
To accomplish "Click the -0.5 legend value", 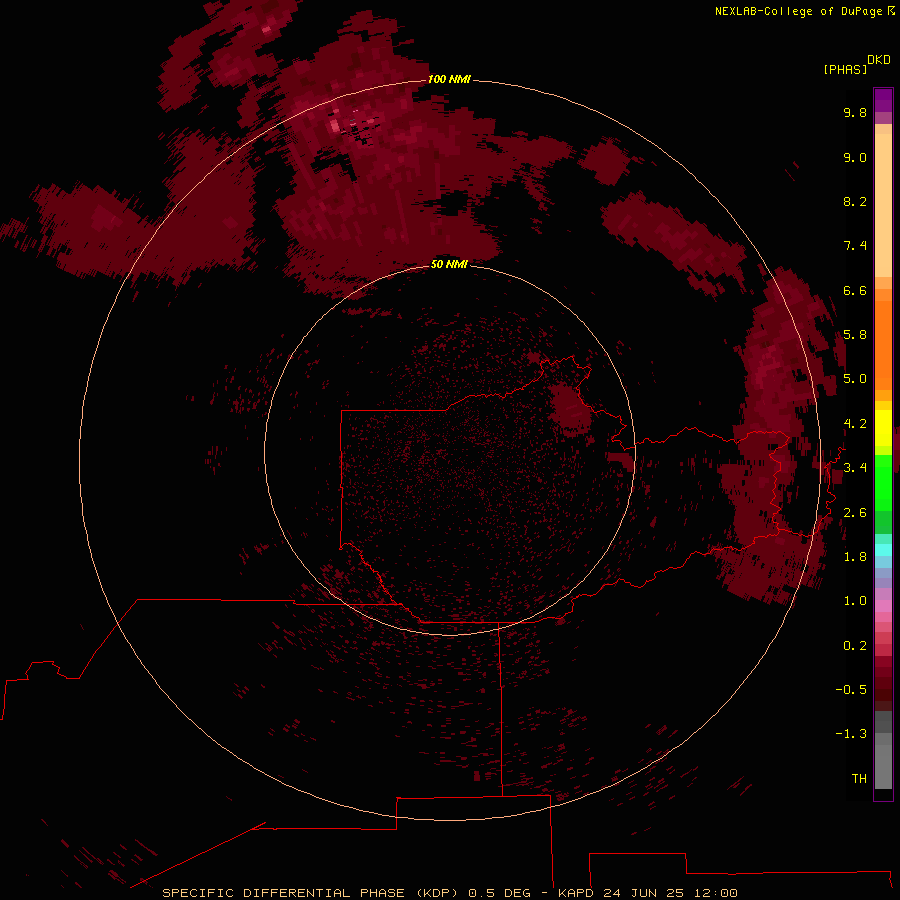I will (x=851, y=690).
